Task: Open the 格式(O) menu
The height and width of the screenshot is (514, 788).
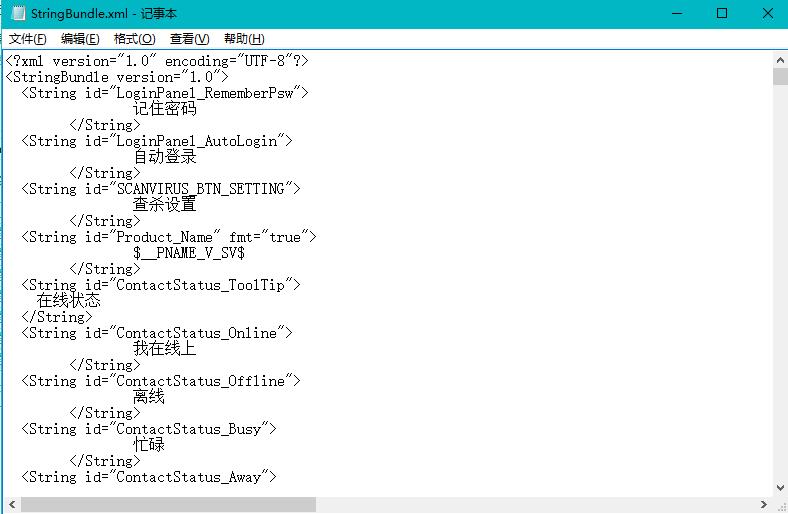Action: [134, 39]
